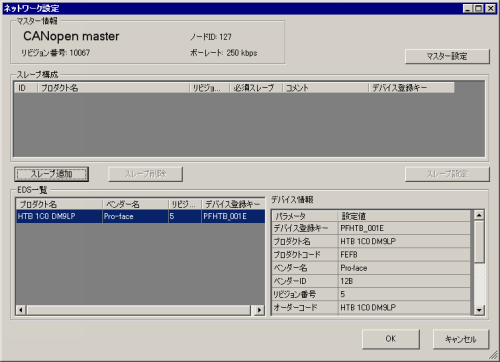Screen dimensions: 500x362
Task: Click the オーダーコード parameter label
Action: pos(305,307)
